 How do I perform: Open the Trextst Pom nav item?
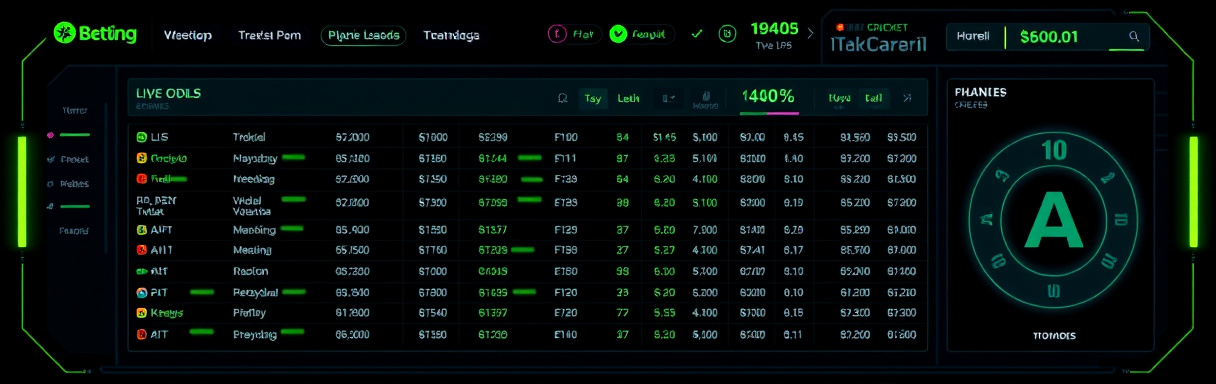(269, 35)
